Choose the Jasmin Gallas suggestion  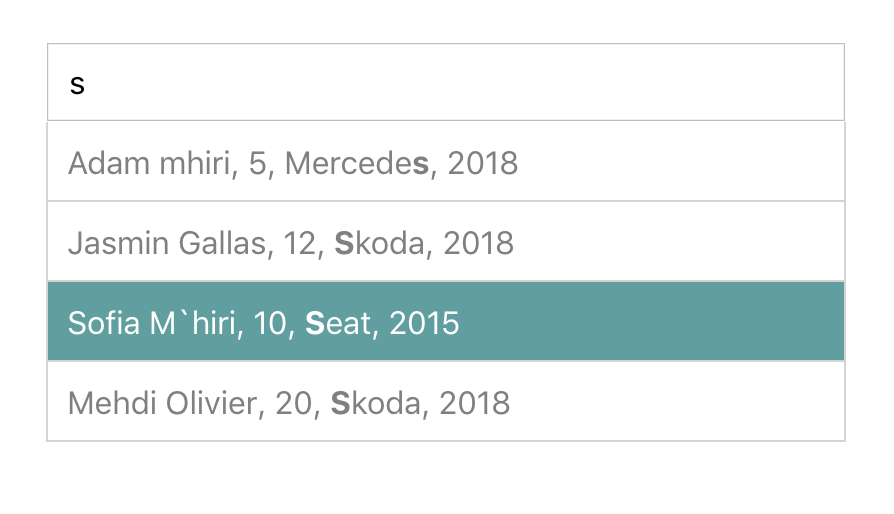point(446,242)
